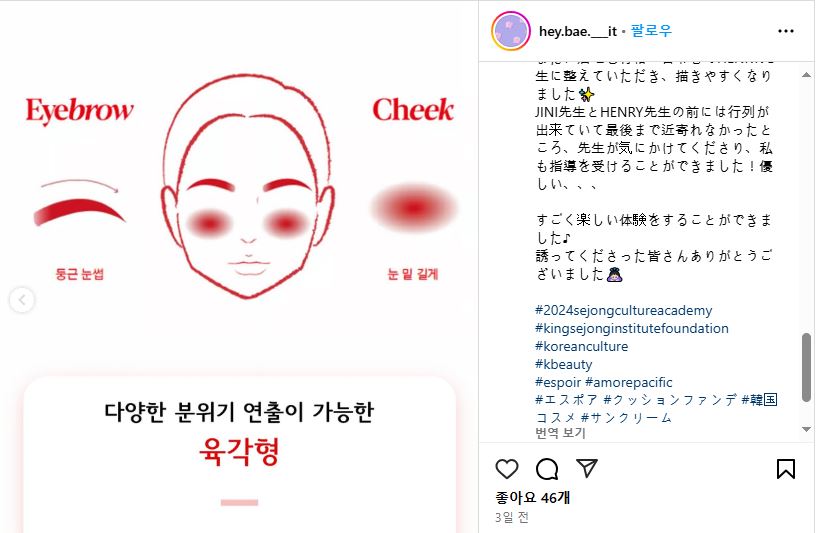Viewport: 818px width, 533px height.
Task: Open the three-dot more options menu
Action: tap(786, 31)
